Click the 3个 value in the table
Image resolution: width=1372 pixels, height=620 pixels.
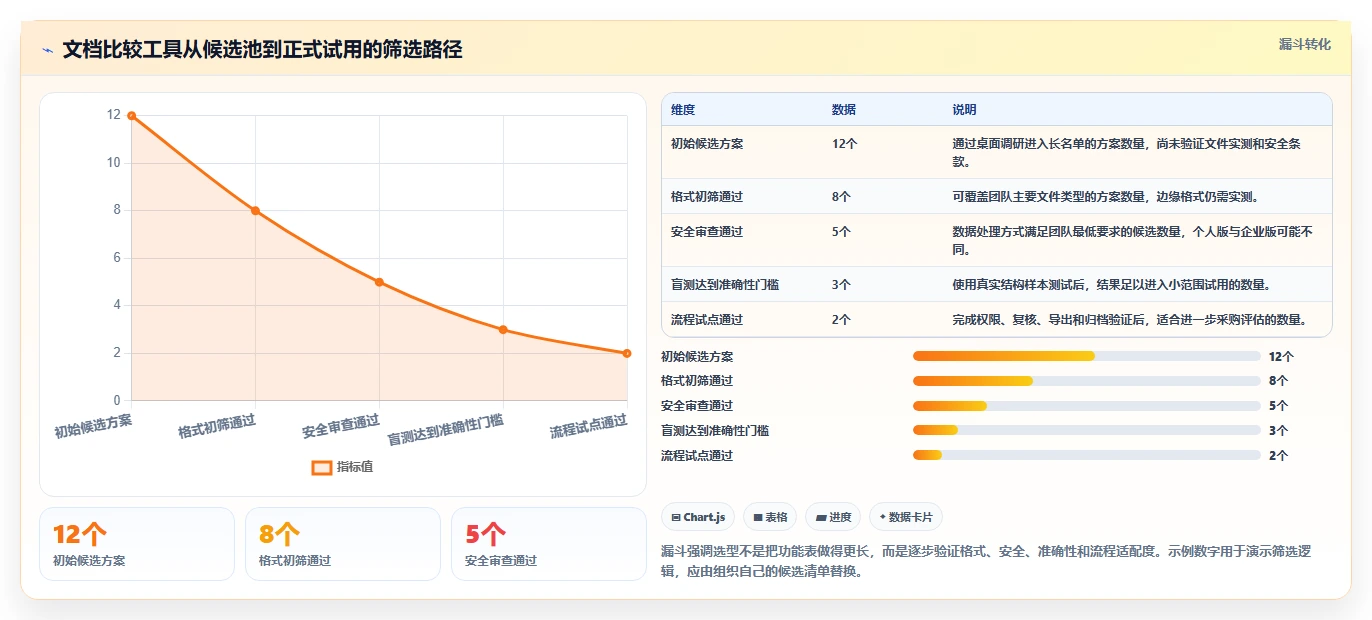[842, 285]
